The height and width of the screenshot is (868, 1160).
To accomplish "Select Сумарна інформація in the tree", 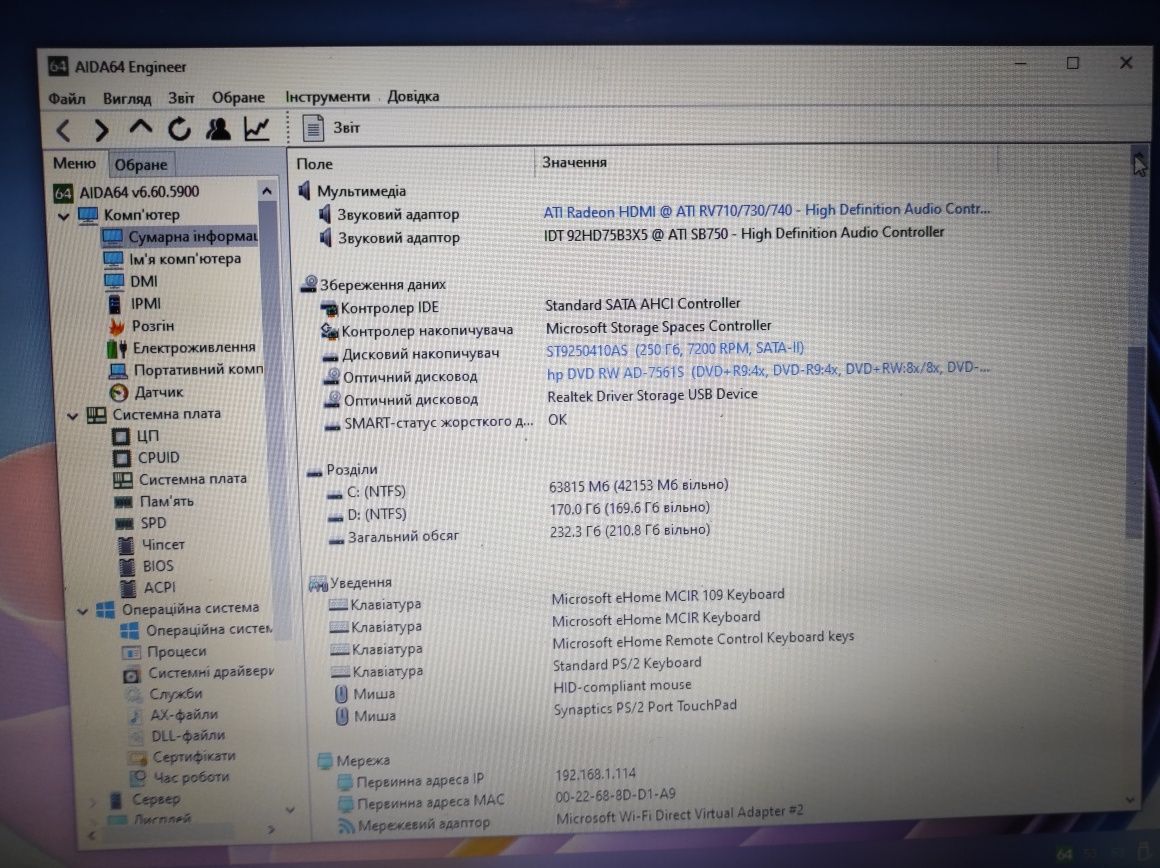I will pos(180,237).
